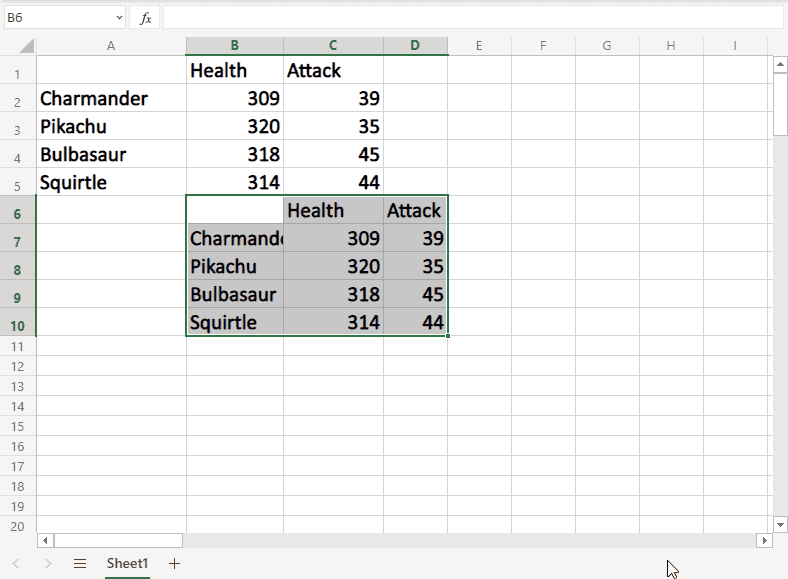This screenshot has height=579, width=788.
Task: Select cell containing Charmander in column A
Action: click(x=110, y=98)
